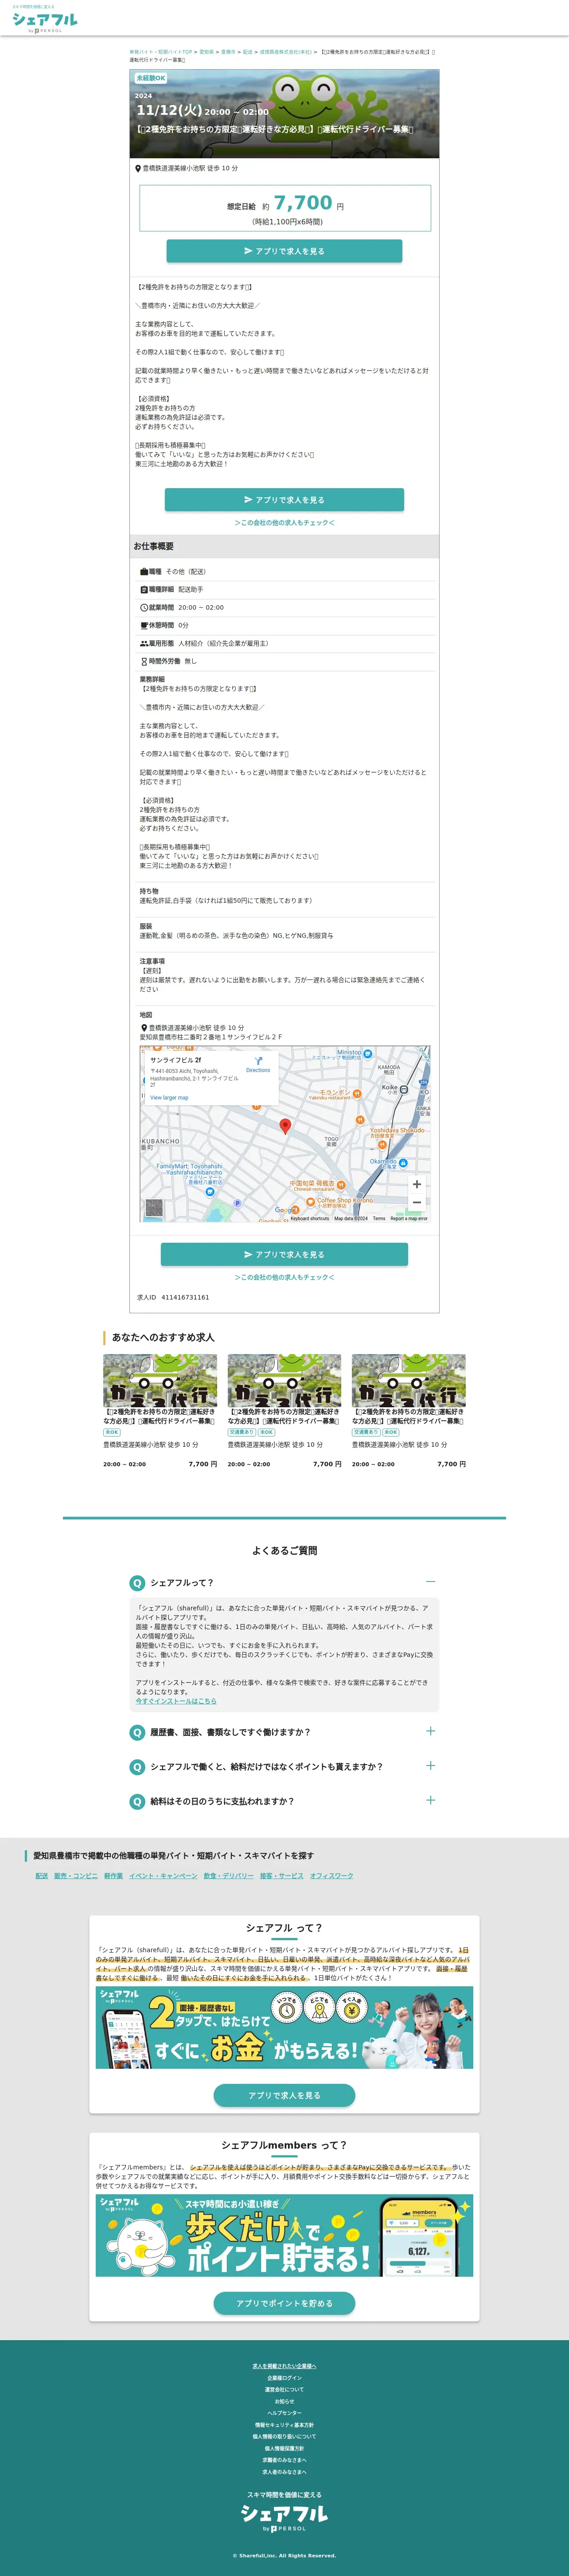Go to 豊橋市 breadcrumb
The height and width of the screenshot is (2576, 569).
click(228, 52)
